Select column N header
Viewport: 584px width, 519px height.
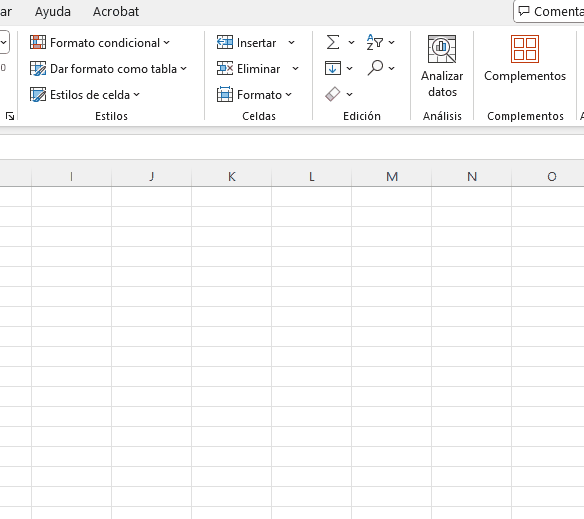tap(472, 177)
